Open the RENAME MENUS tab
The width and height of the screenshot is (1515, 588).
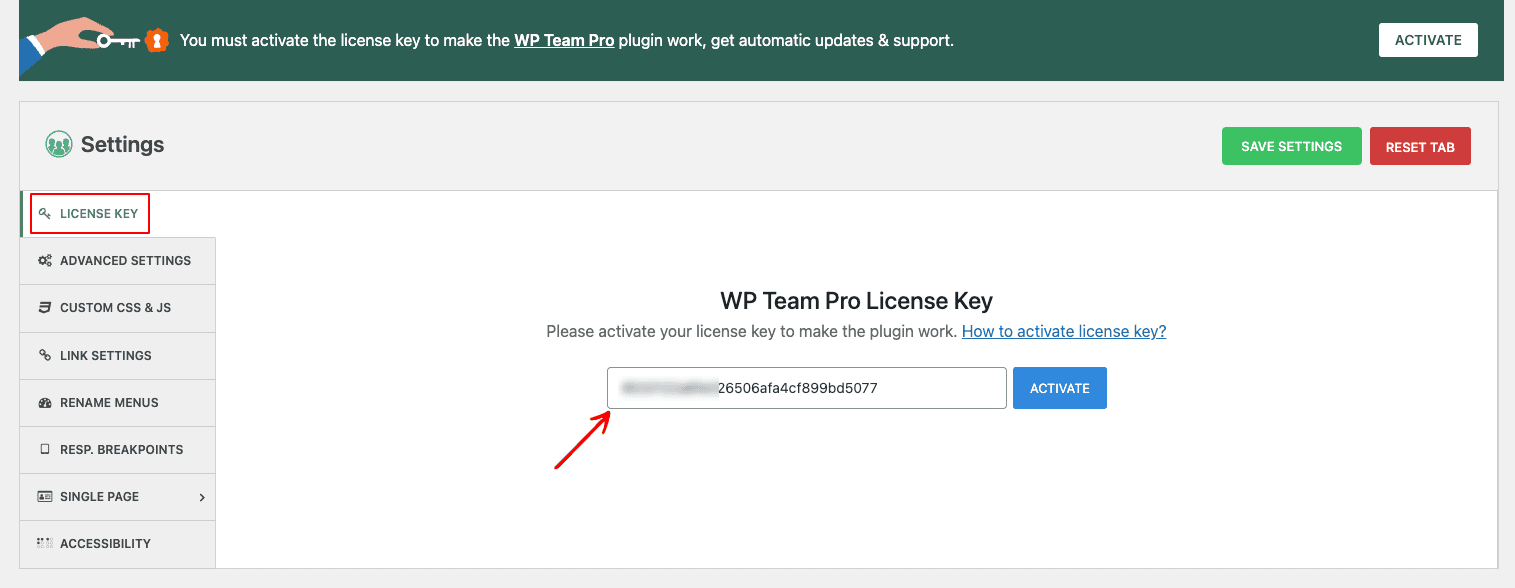pos(118,402)
